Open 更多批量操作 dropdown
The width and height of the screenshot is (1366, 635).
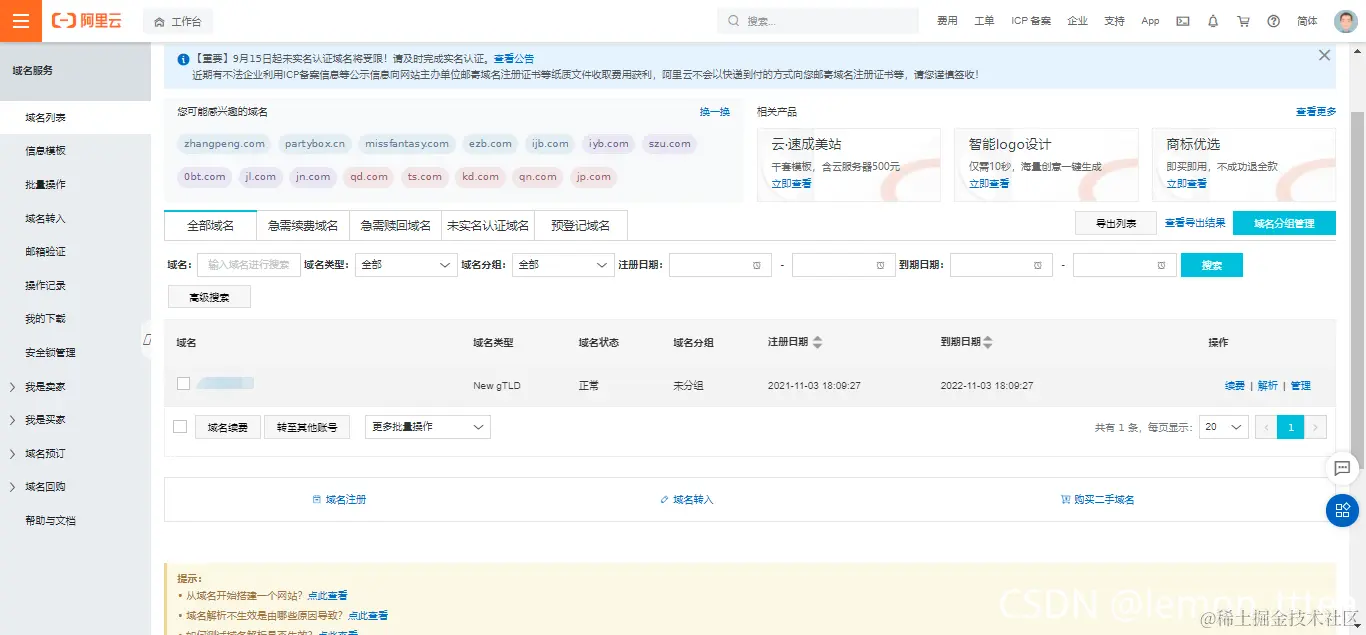click(x=428, y=427)
